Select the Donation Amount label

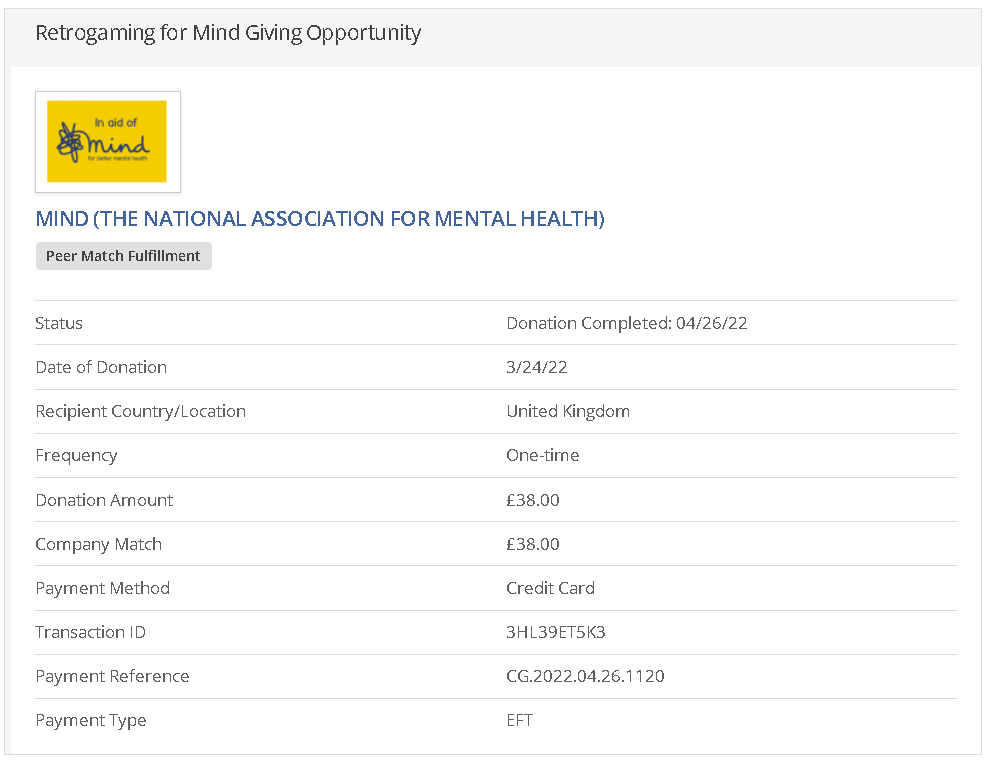104,500
